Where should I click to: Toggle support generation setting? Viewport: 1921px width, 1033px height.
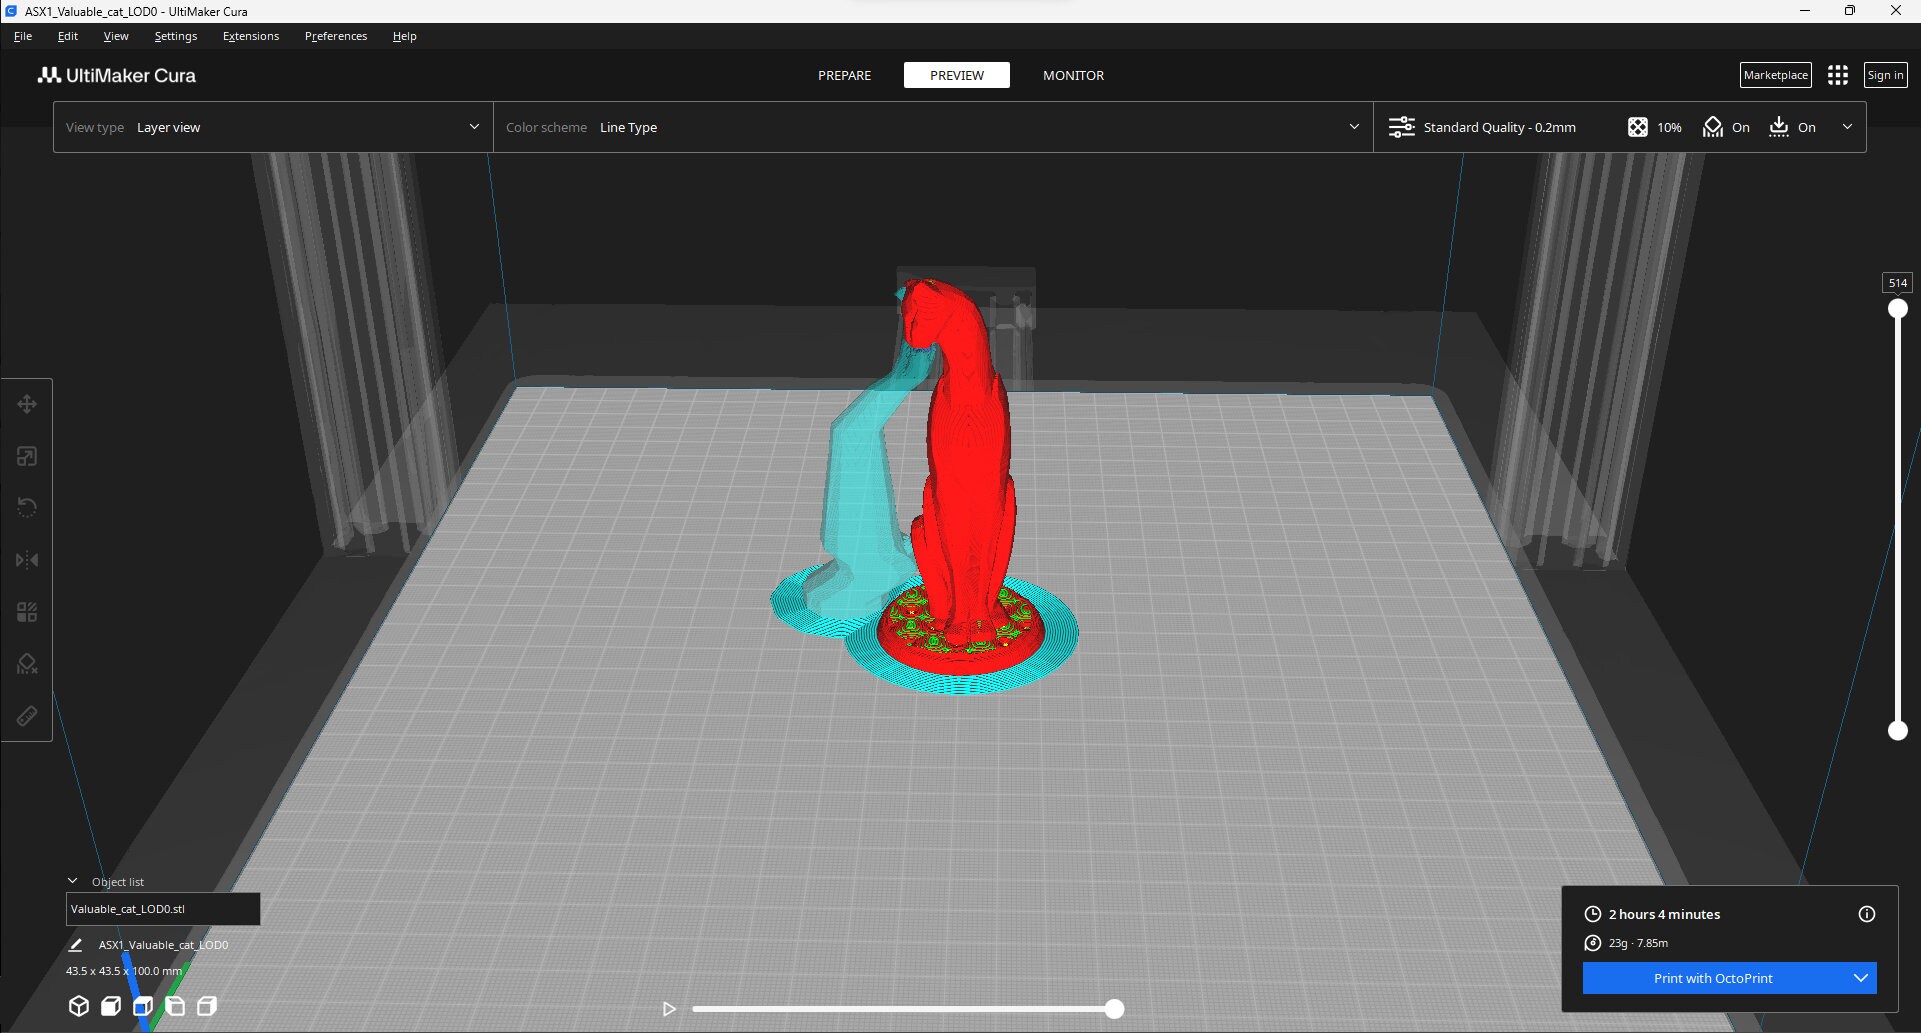tap(1726, 127)
